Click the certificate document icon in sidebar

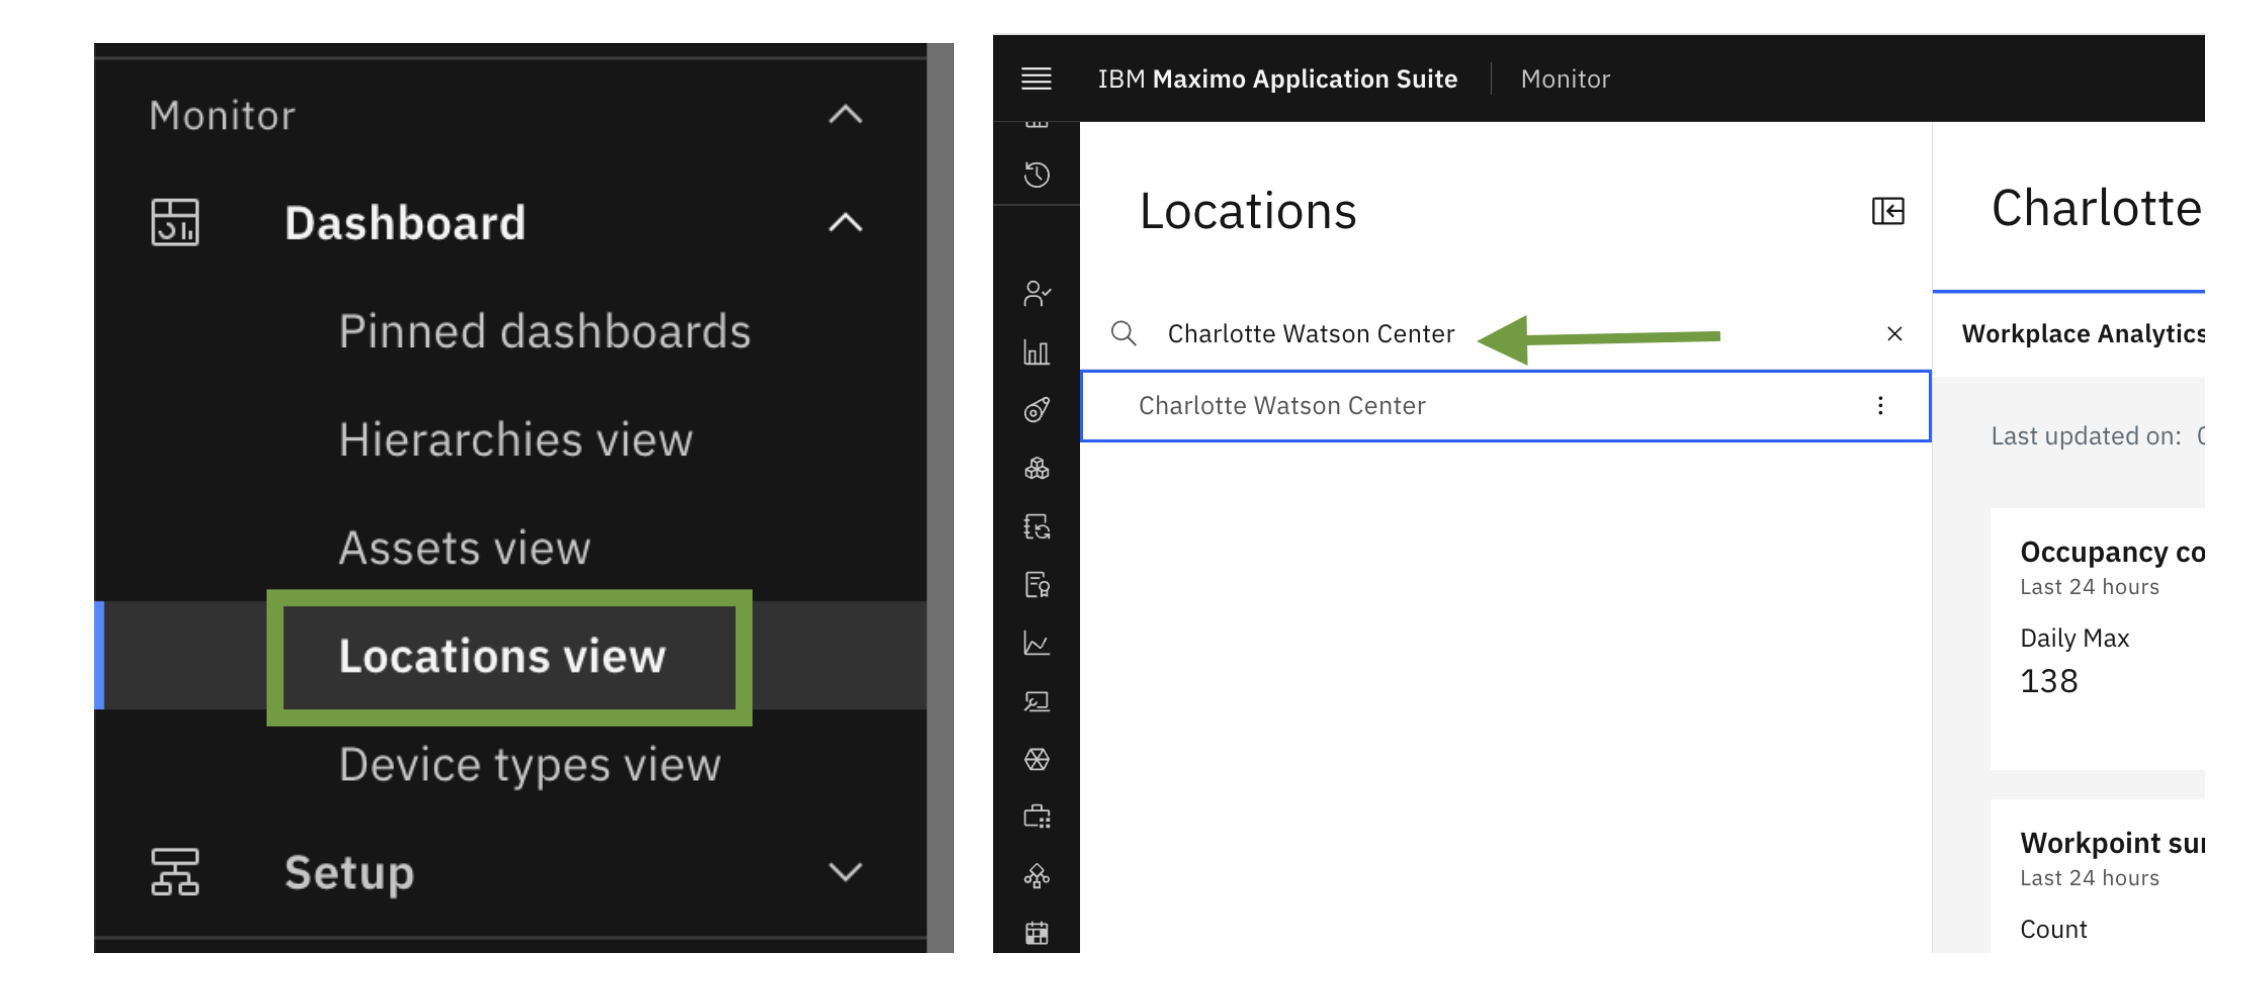(1037, 585)
